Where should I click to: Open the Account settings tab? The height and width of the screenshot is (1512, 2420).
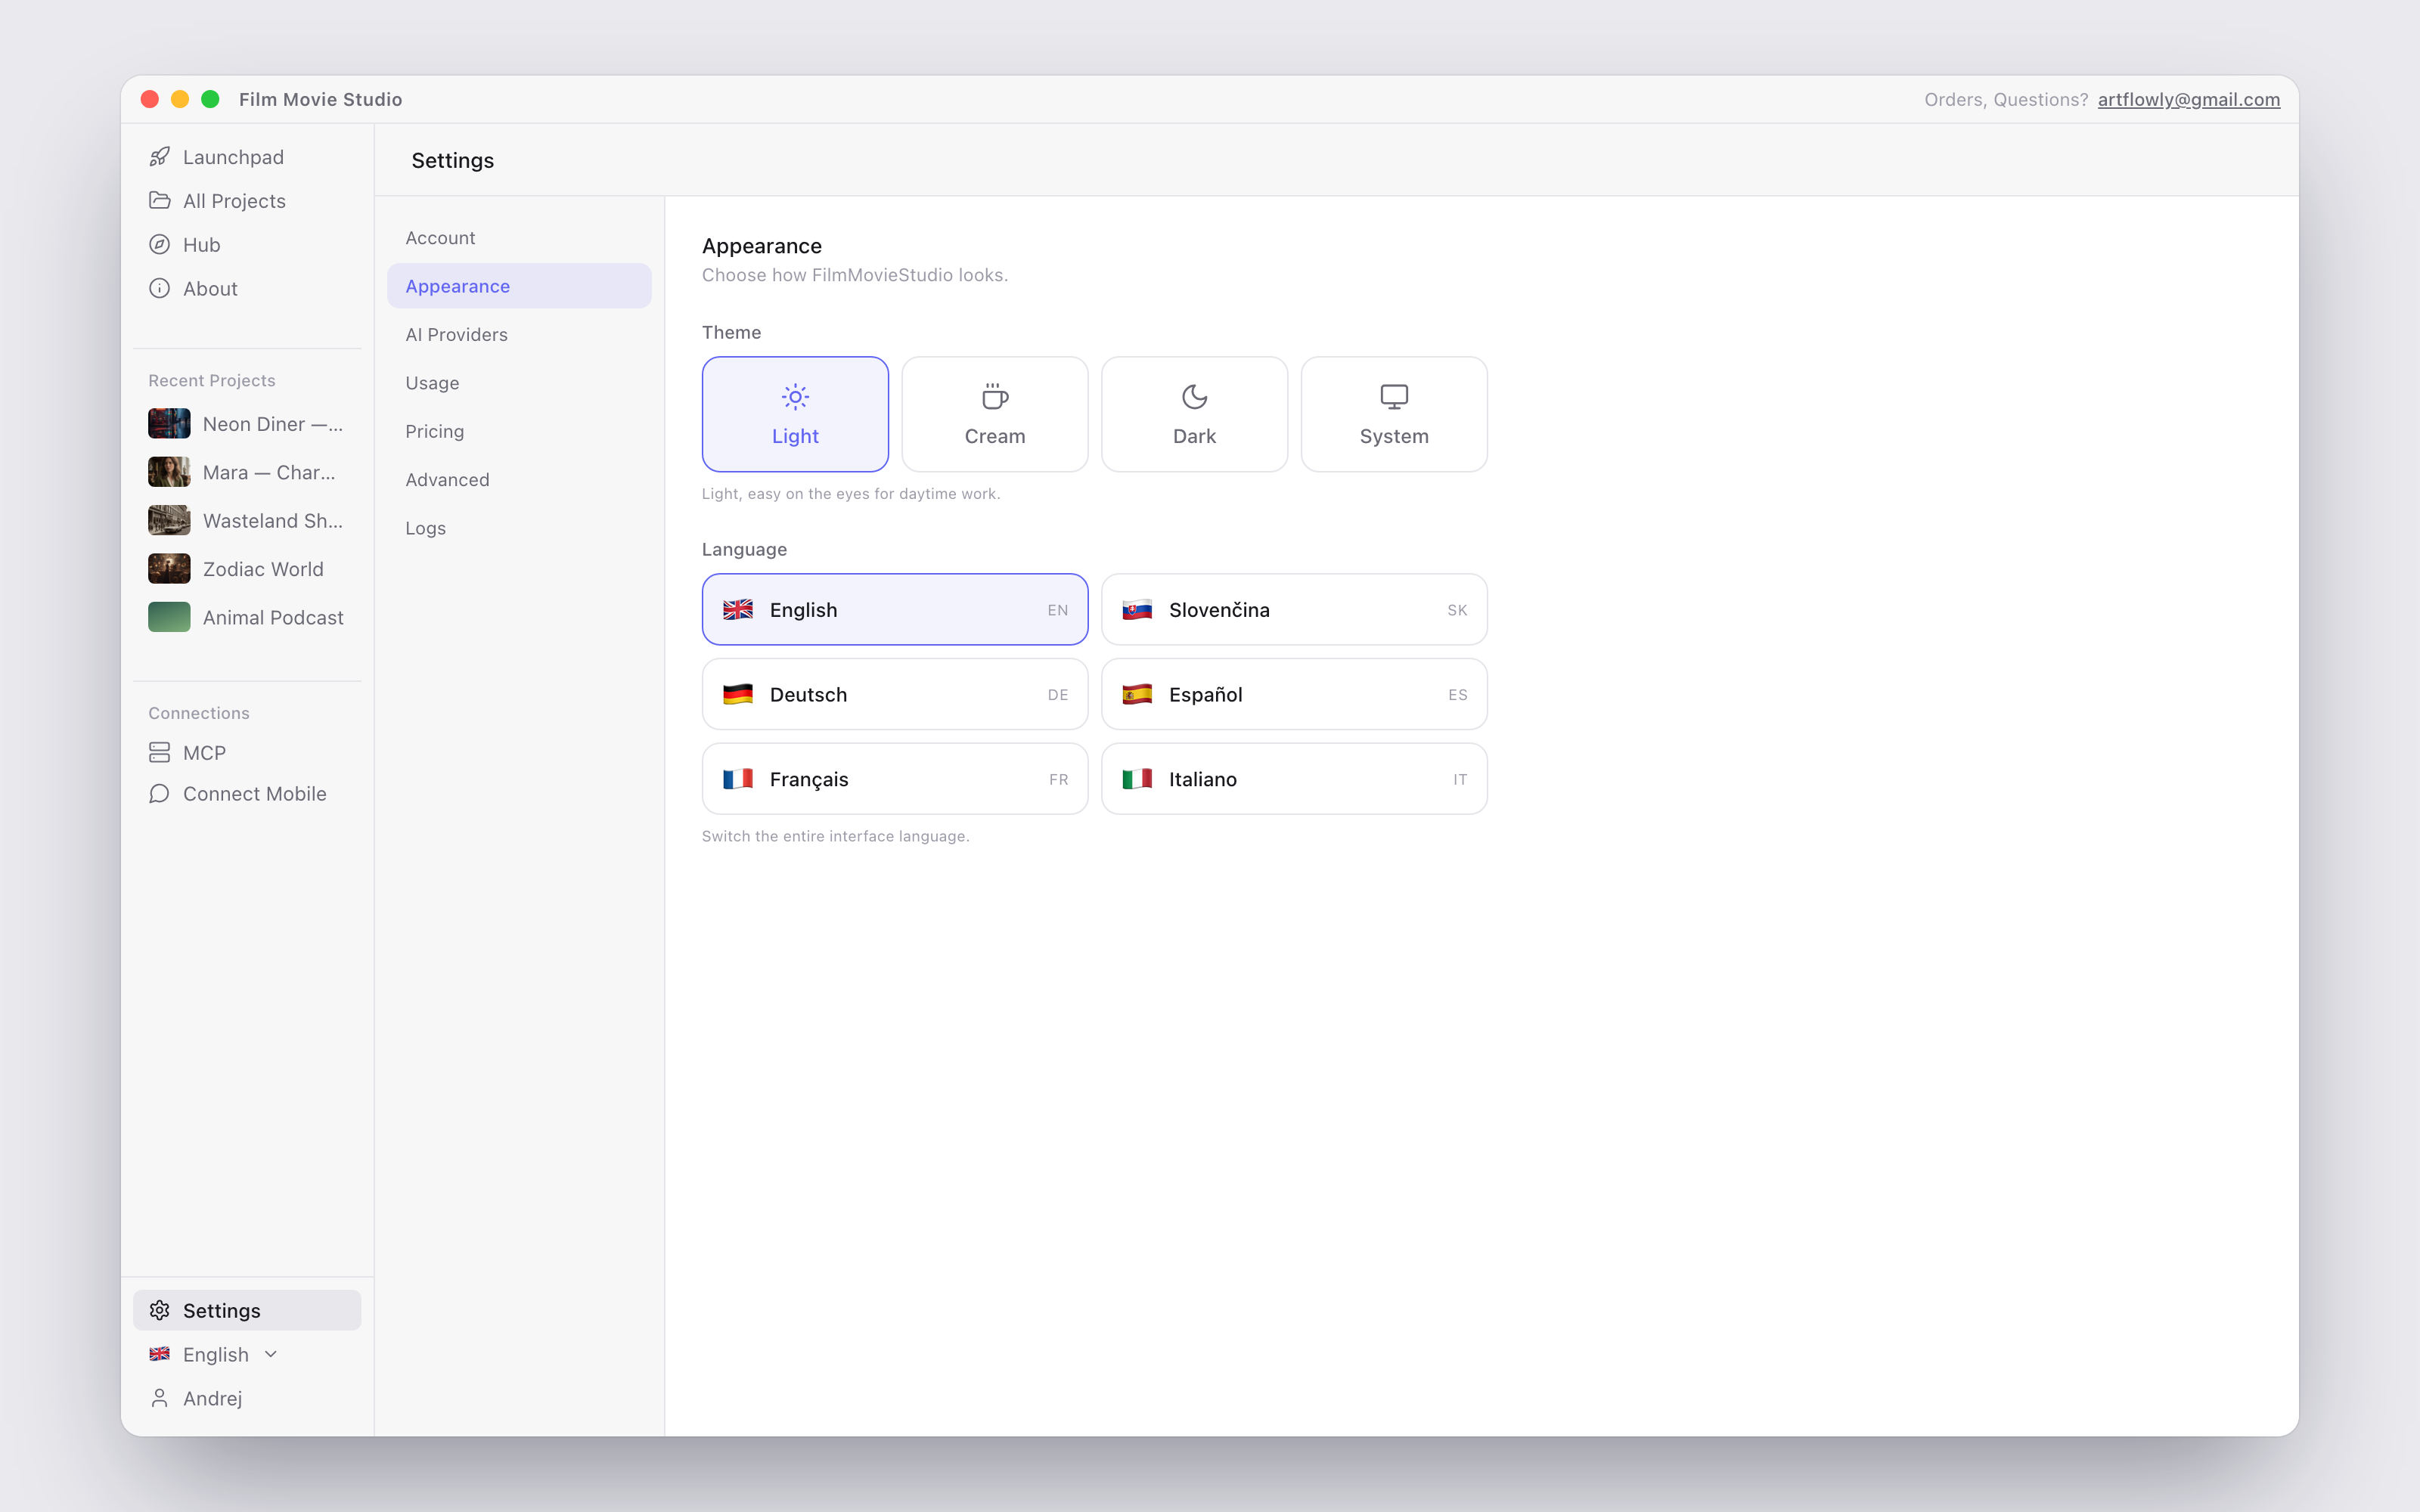click(519, 238)
